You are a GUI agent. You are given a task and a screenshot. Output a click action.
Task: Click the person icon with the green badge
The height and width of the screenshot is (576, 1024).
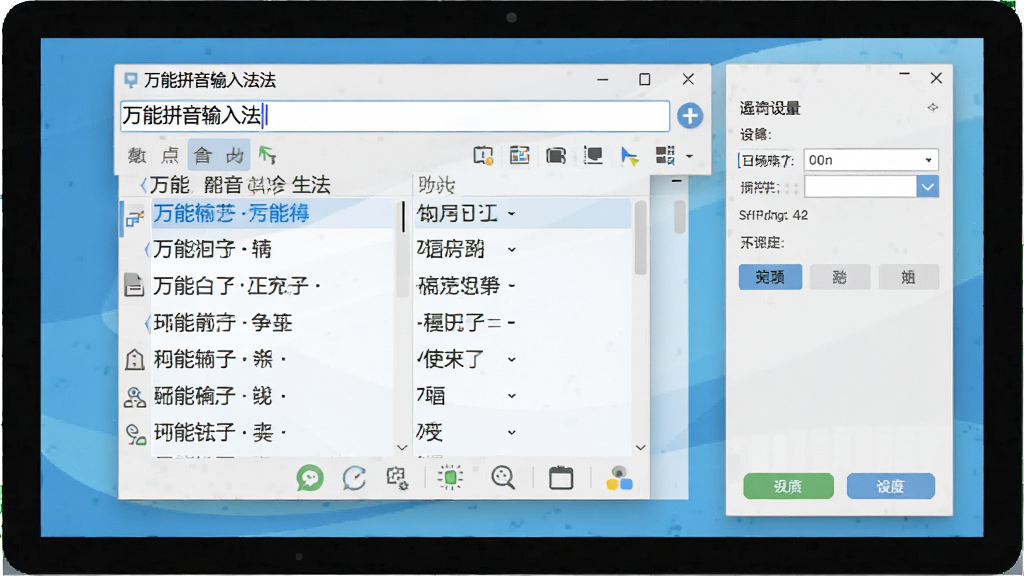click(x=135, y=434)
